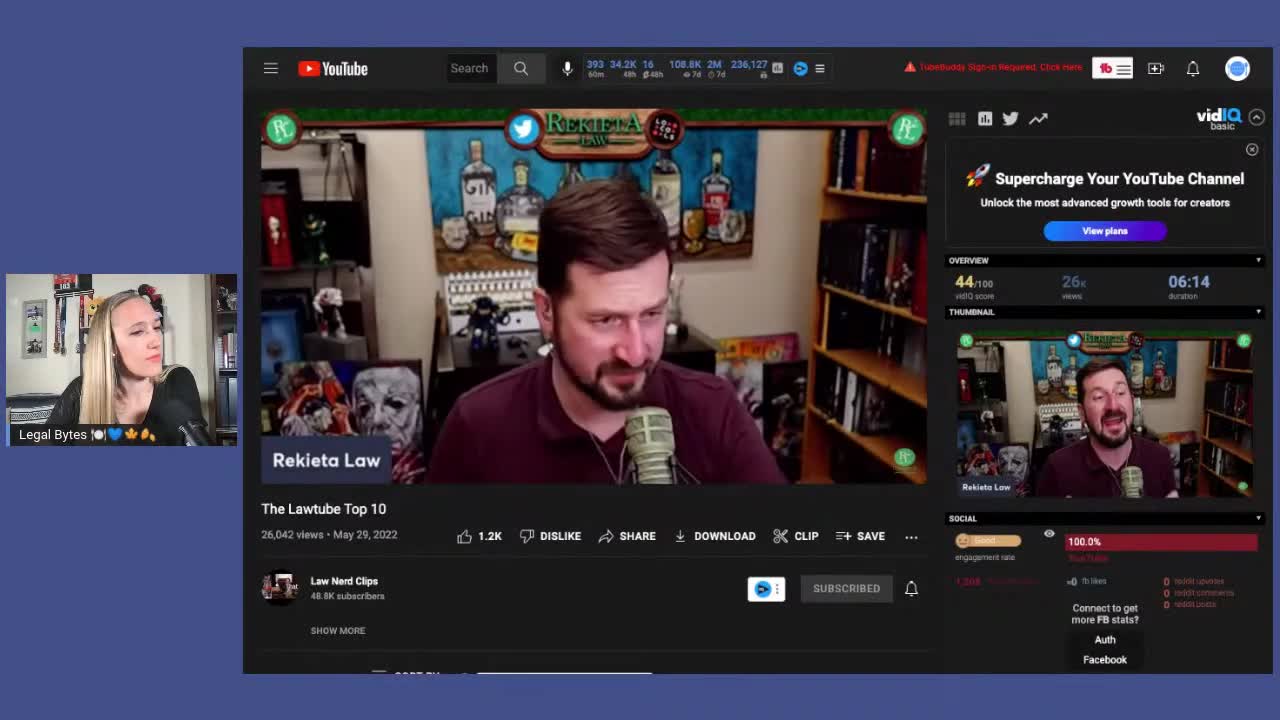Screen dimensions: 1280x720
Task: Open YouTube notifications bell in header
Action: [1193, 68]
